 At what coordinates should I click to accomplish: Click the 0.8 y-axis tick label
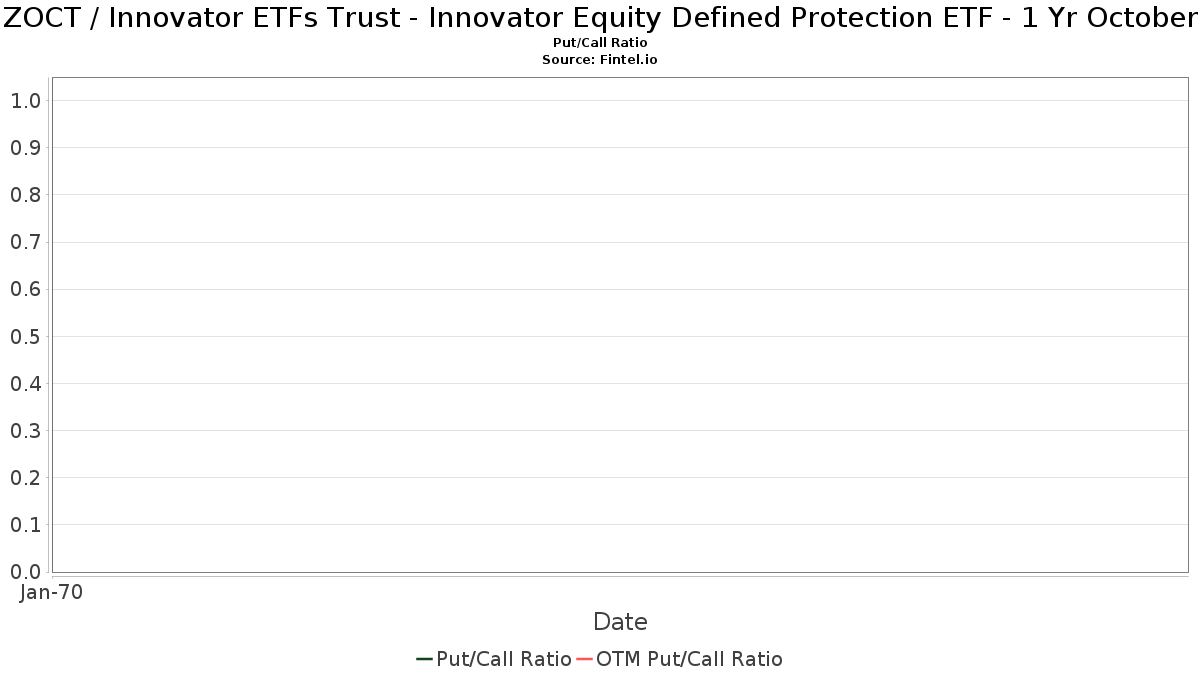point(26,194)
